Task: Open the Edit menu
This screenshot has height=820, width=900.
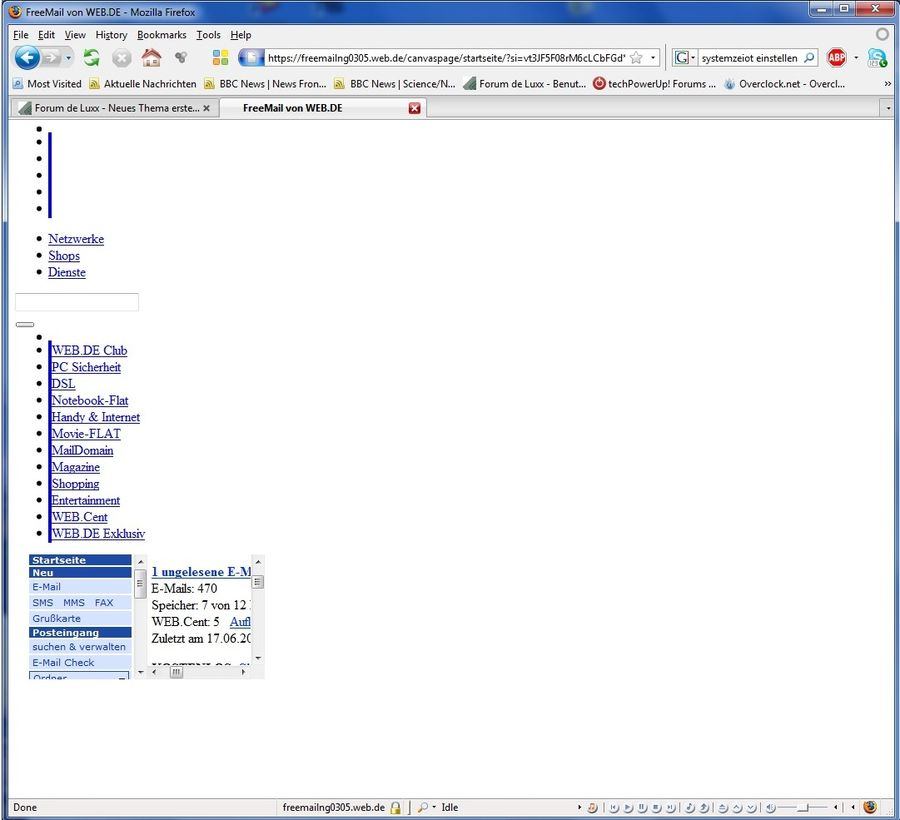Action: tap(46, 35)
